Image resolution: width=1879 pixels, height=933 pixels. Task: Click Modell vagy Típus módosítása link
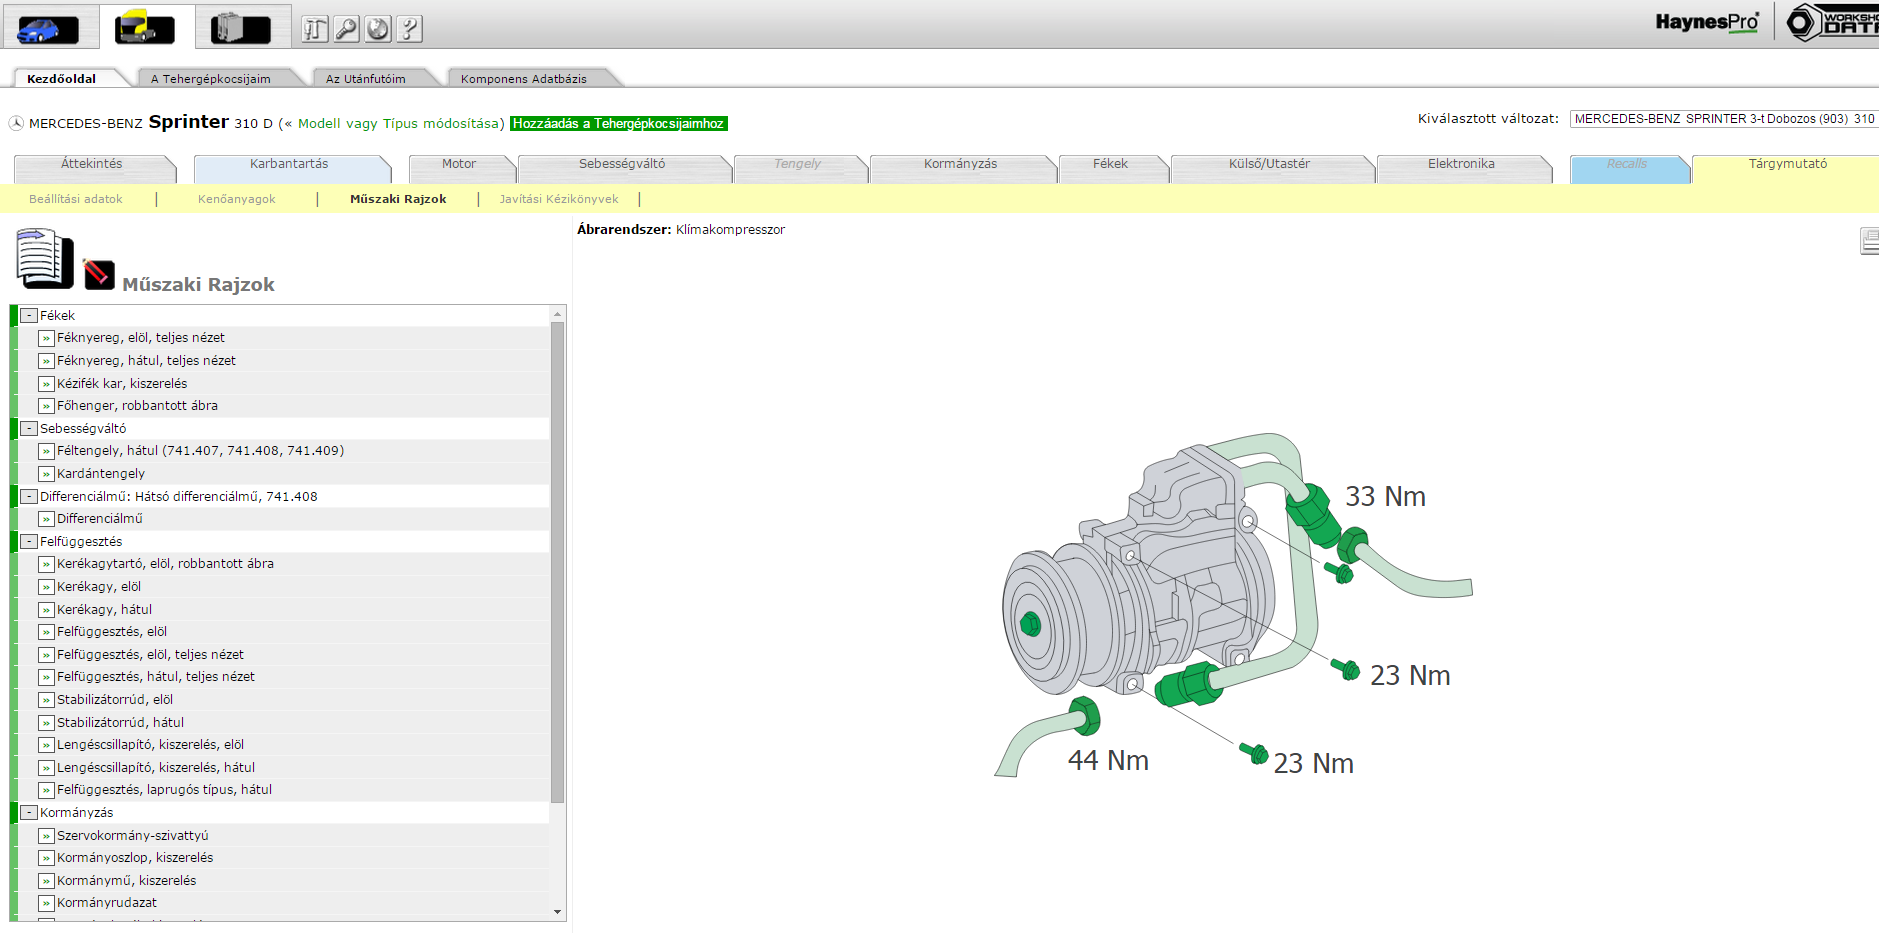[400, 124]
